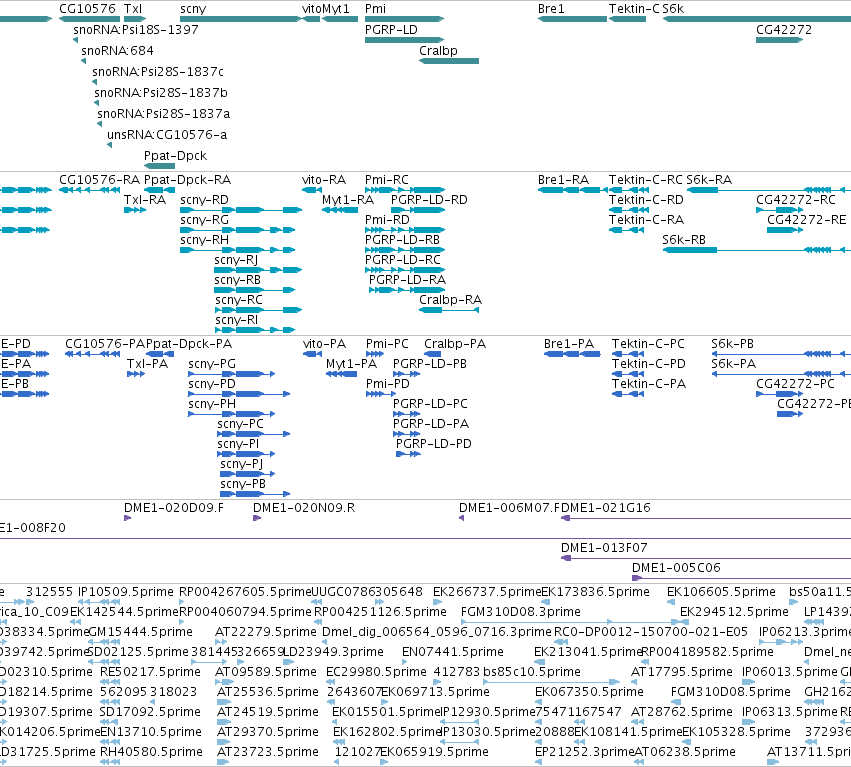Select the scny-RB transcript glyph
The width and height of the screenshot is (851, 767).
tap(255, 290)
